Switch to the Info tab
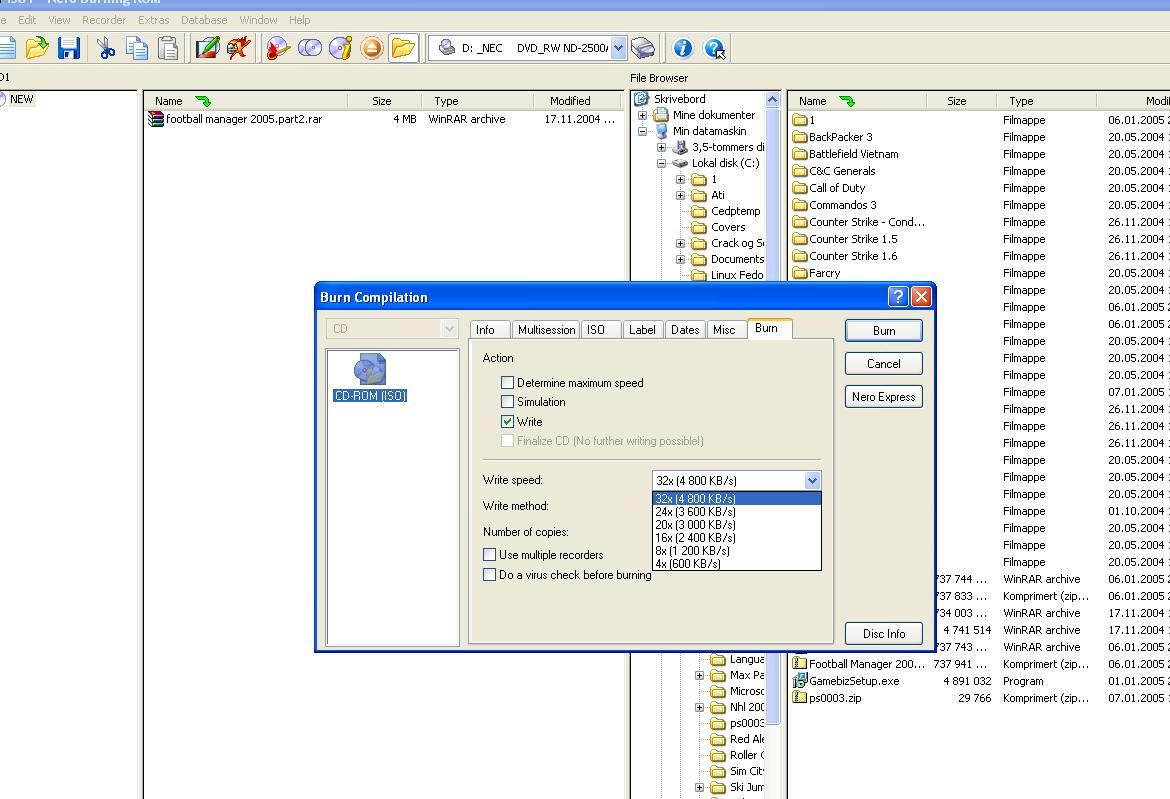 tap(490, 330)
